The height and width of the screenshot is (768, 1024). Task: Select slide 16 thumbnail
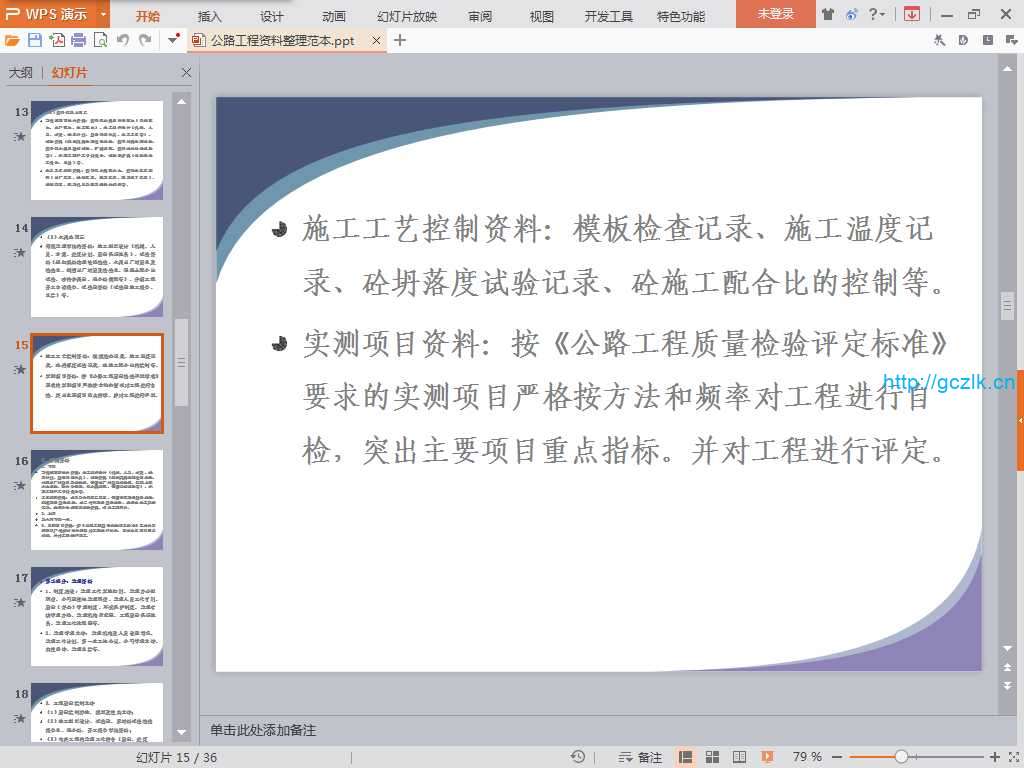(97, 500)
